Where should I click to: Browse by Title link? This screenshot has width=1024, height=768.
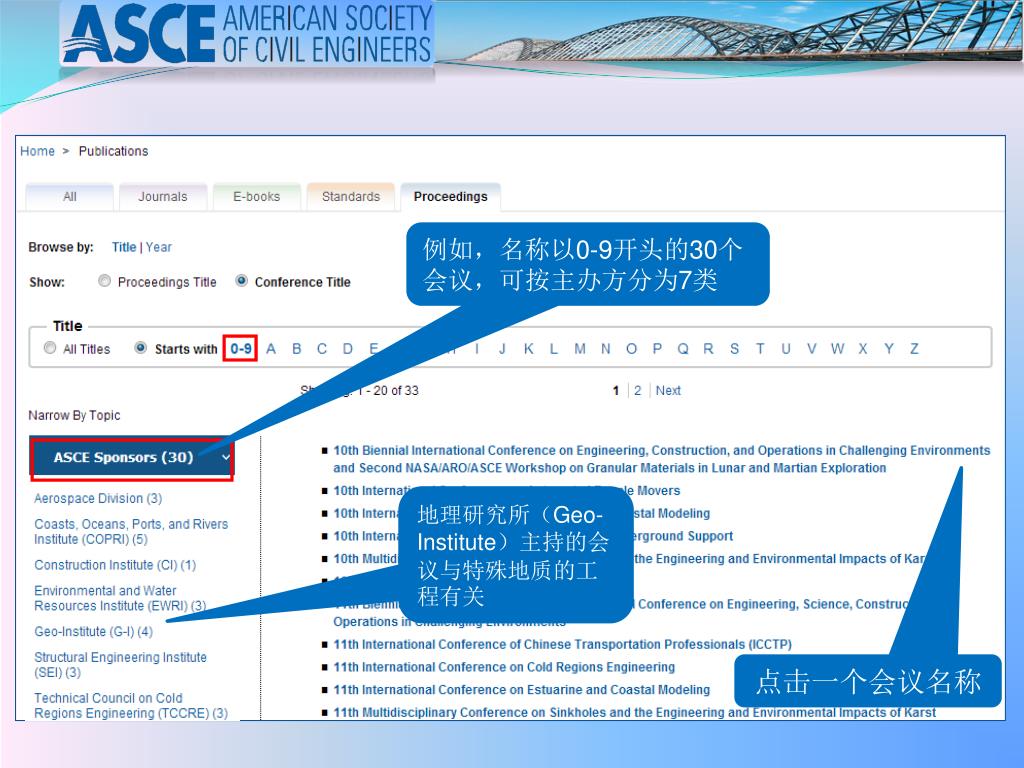pyautogui.click(x=124, y=247)
